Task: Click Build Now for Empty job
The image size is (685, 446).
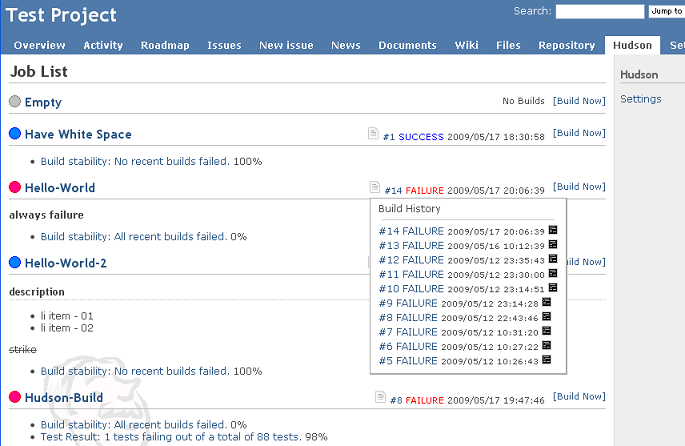Action: 579,101
